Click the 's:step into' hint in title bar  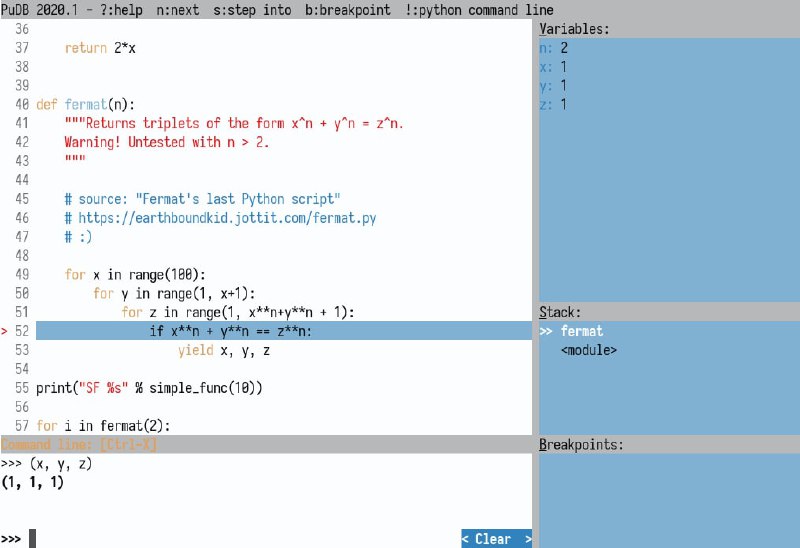click(252, 10)
